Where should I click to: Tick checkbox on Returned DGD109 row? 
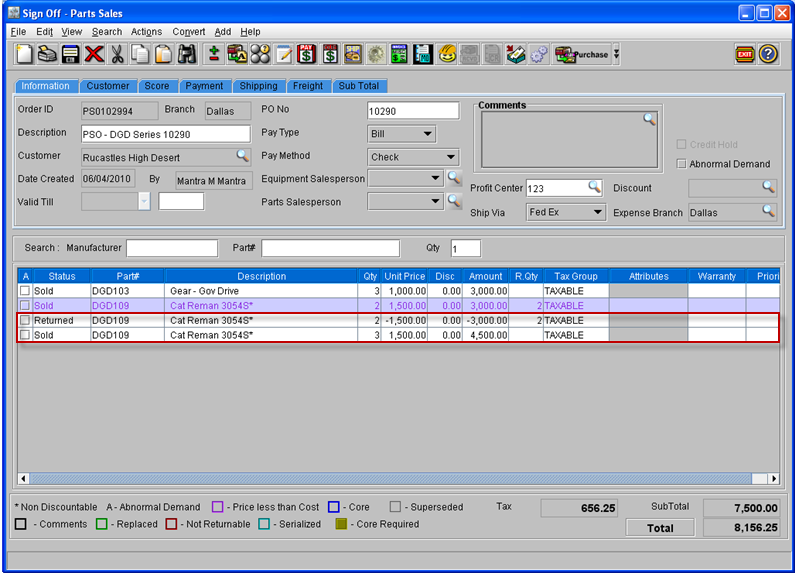point(25,320)
